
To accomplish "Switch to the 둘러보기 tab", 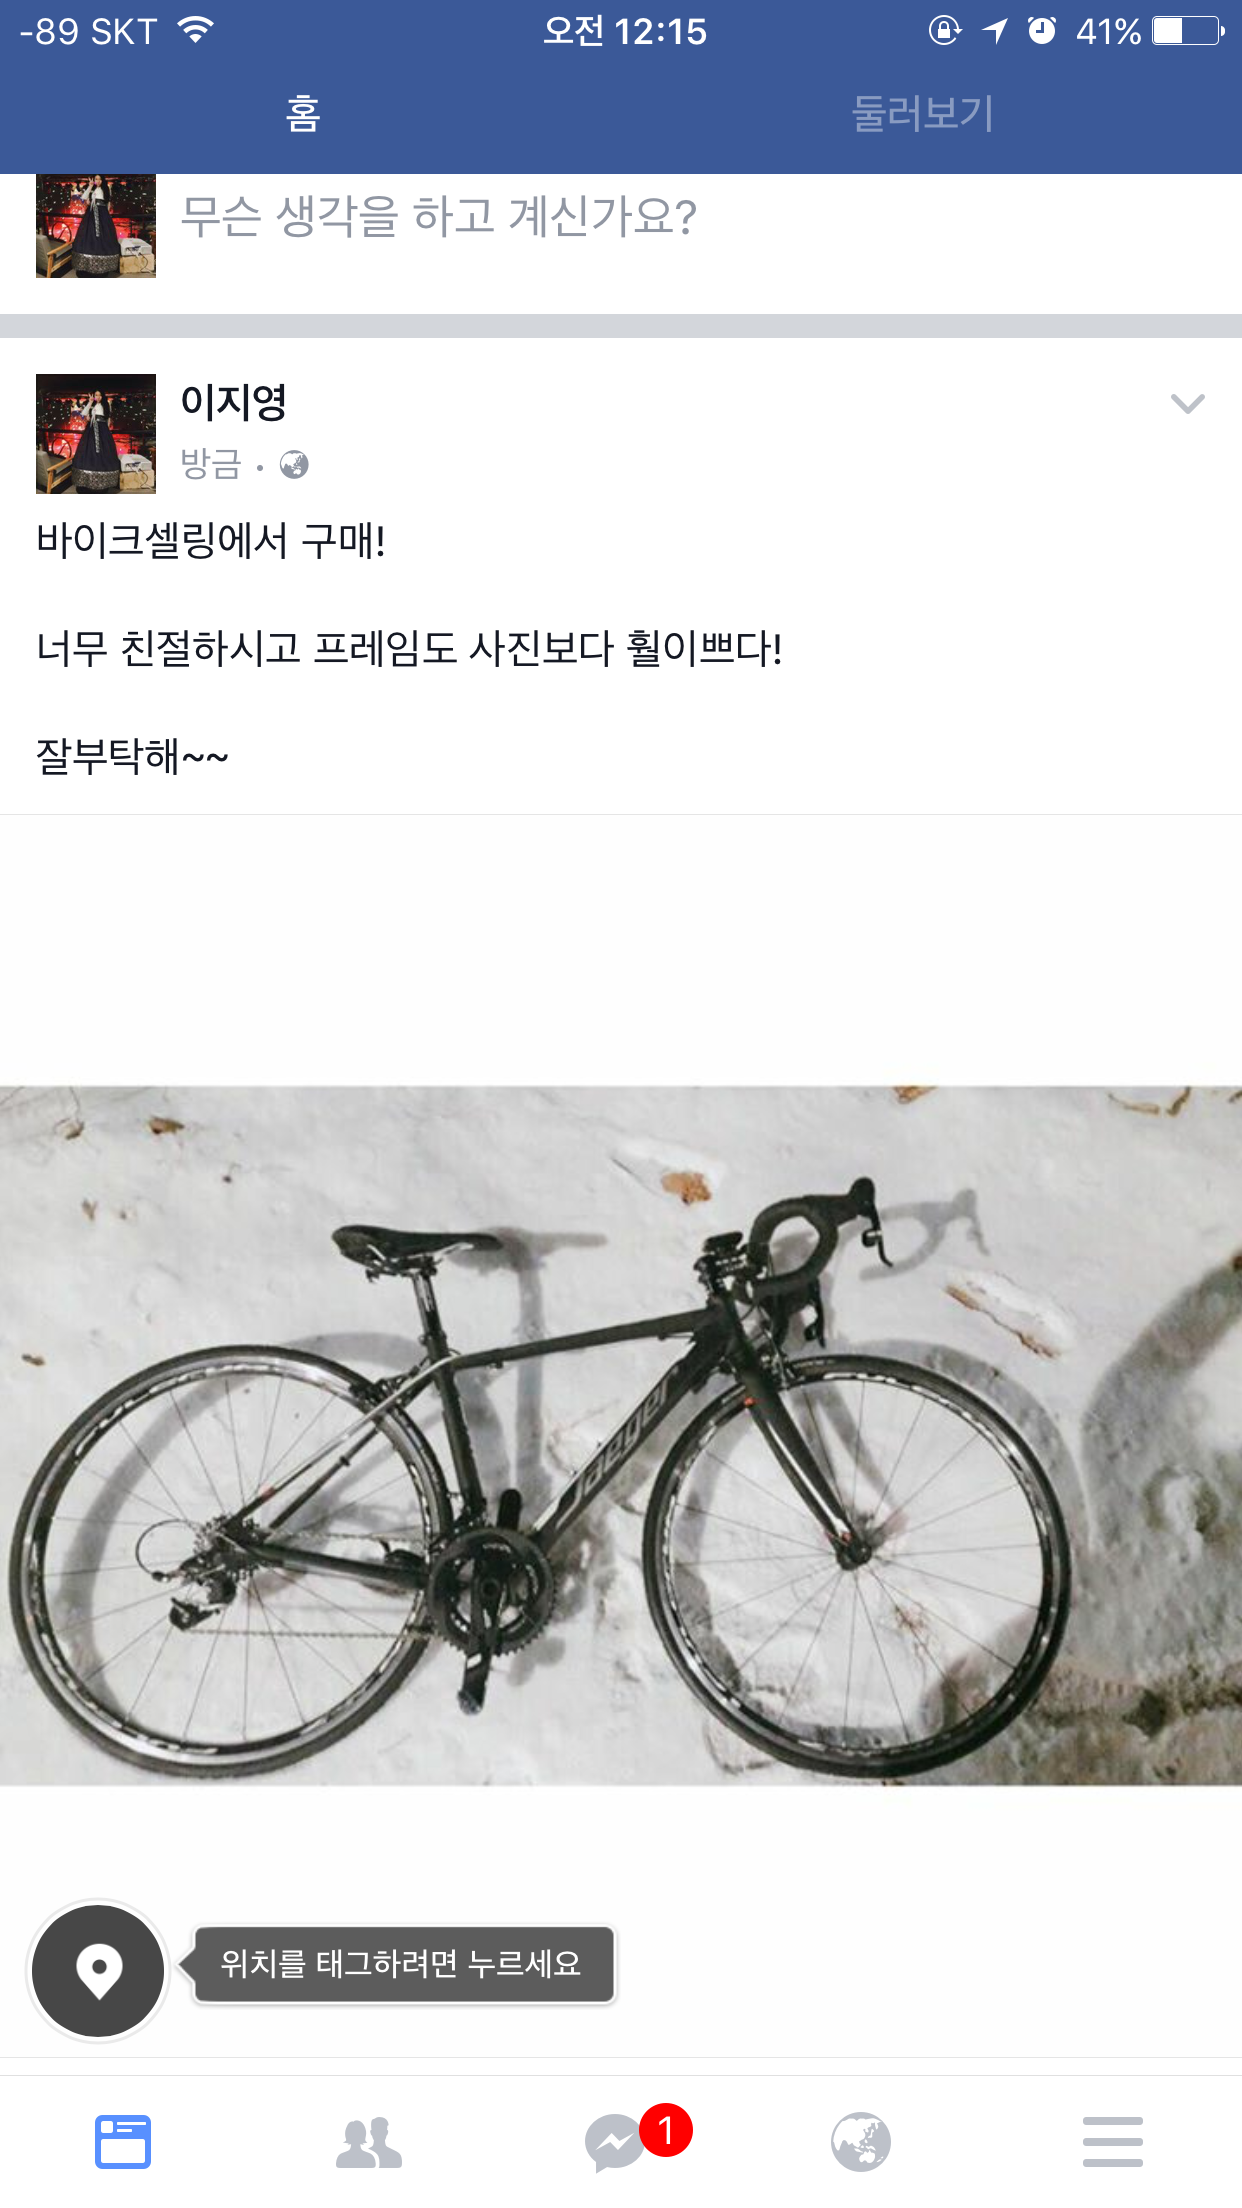I will point(922,114).
